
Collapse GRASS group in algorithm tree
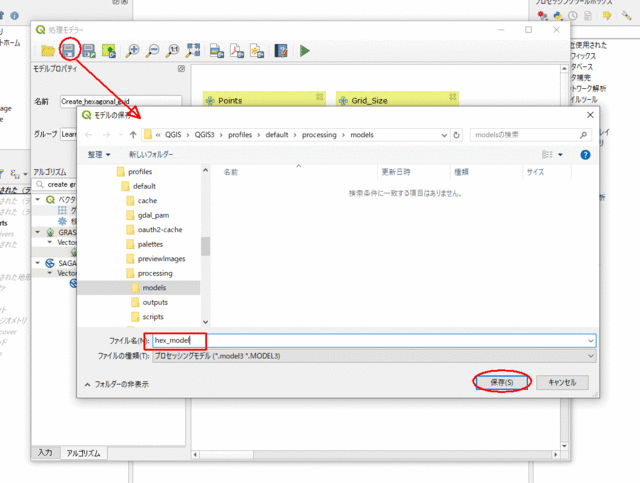tap(38, 232)
